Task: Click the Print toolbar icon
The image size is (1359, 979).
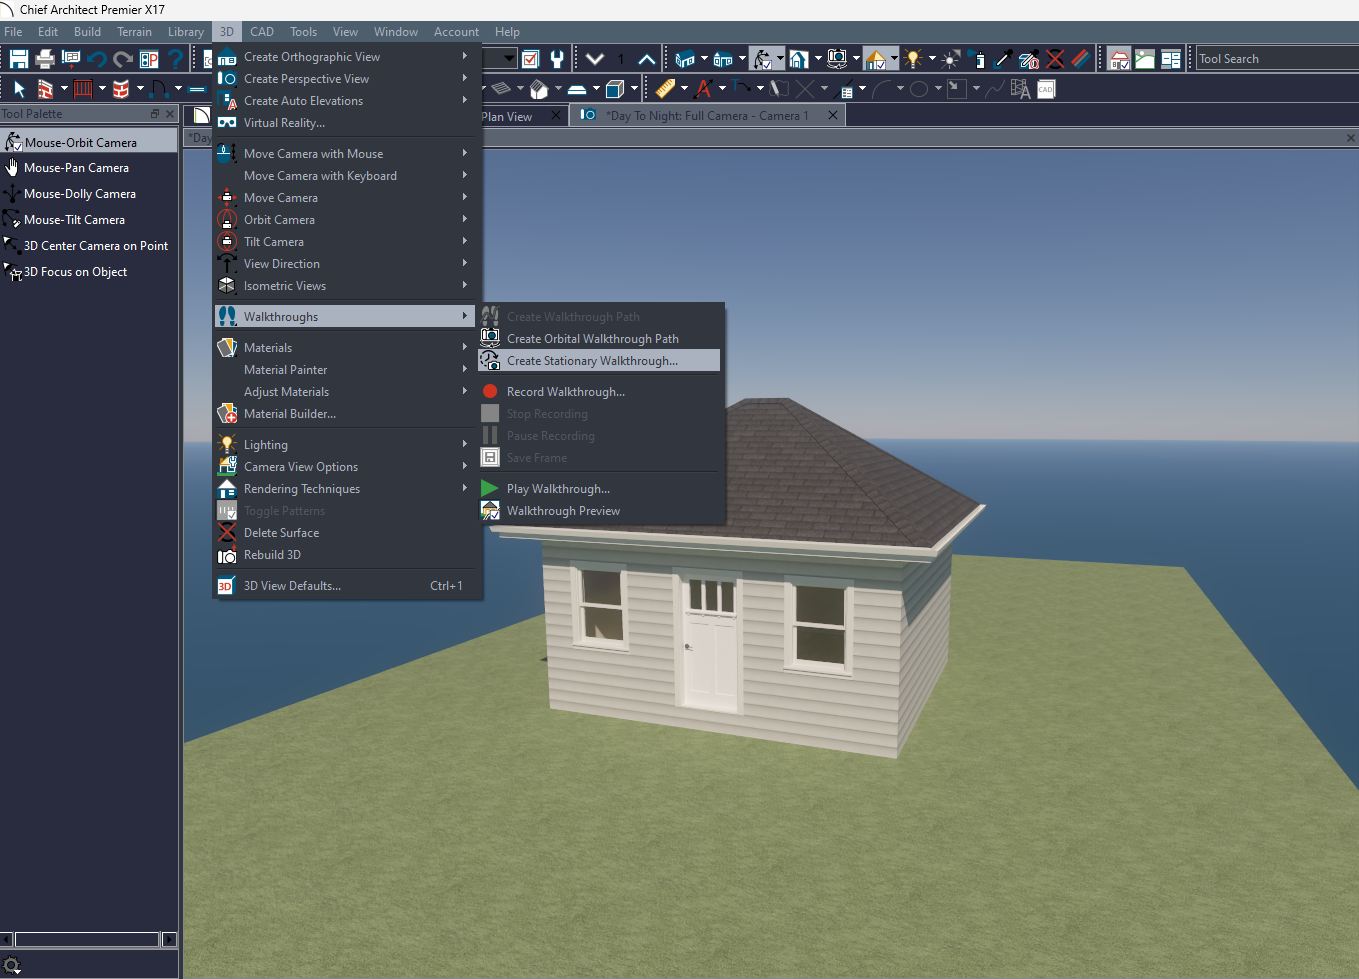Action: tap(45, 59)
